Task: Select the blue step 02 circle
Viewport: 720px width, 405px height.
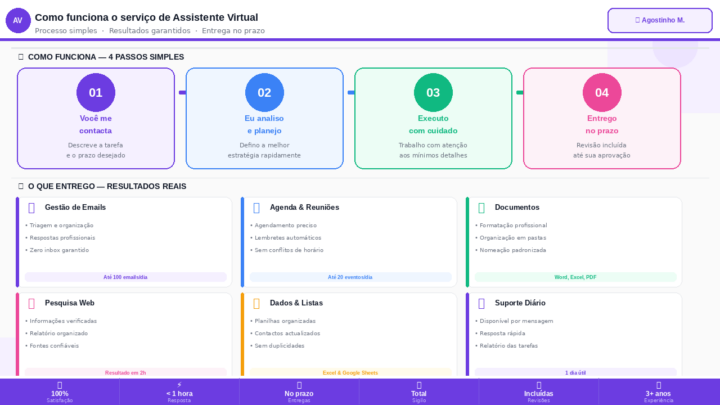Action: 264,92
